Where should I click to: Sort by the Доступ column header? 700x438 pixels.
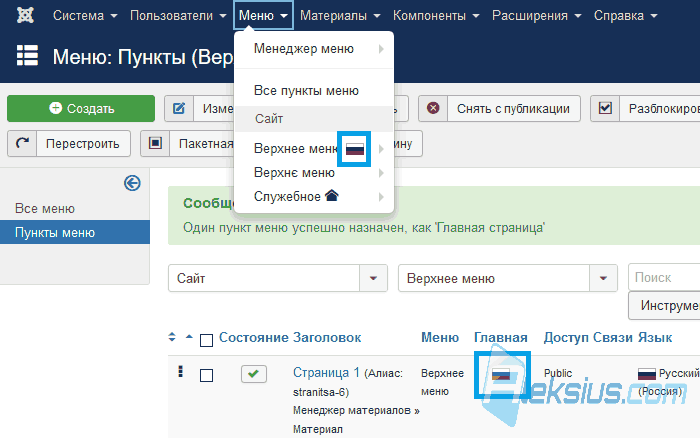[567, 338]
